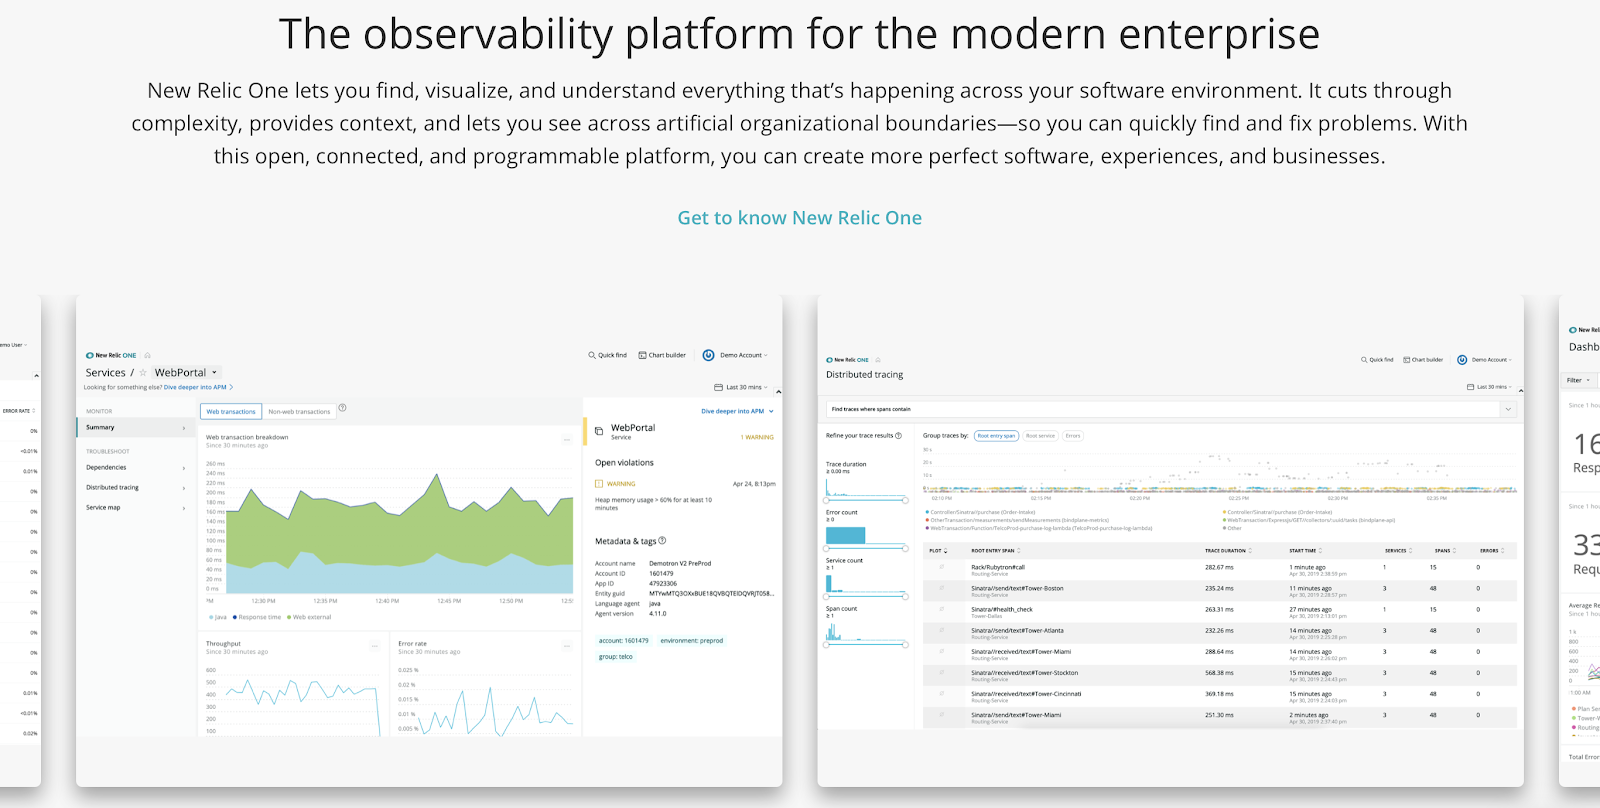The height and width of the screenshot is (808, 1600).
Task: Click partially visible Dashboards screenshot at right
Action: coord(1580,540)
